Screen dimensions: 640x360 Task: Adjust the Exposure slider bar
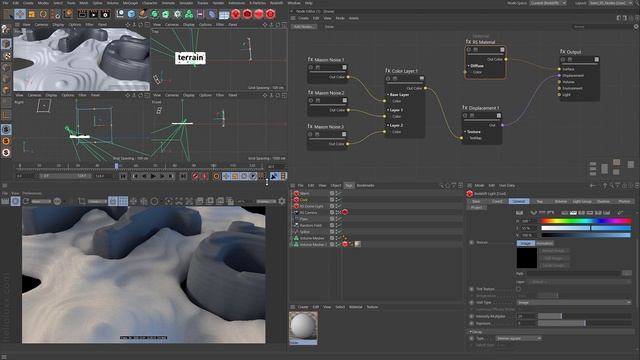(584, 323)
